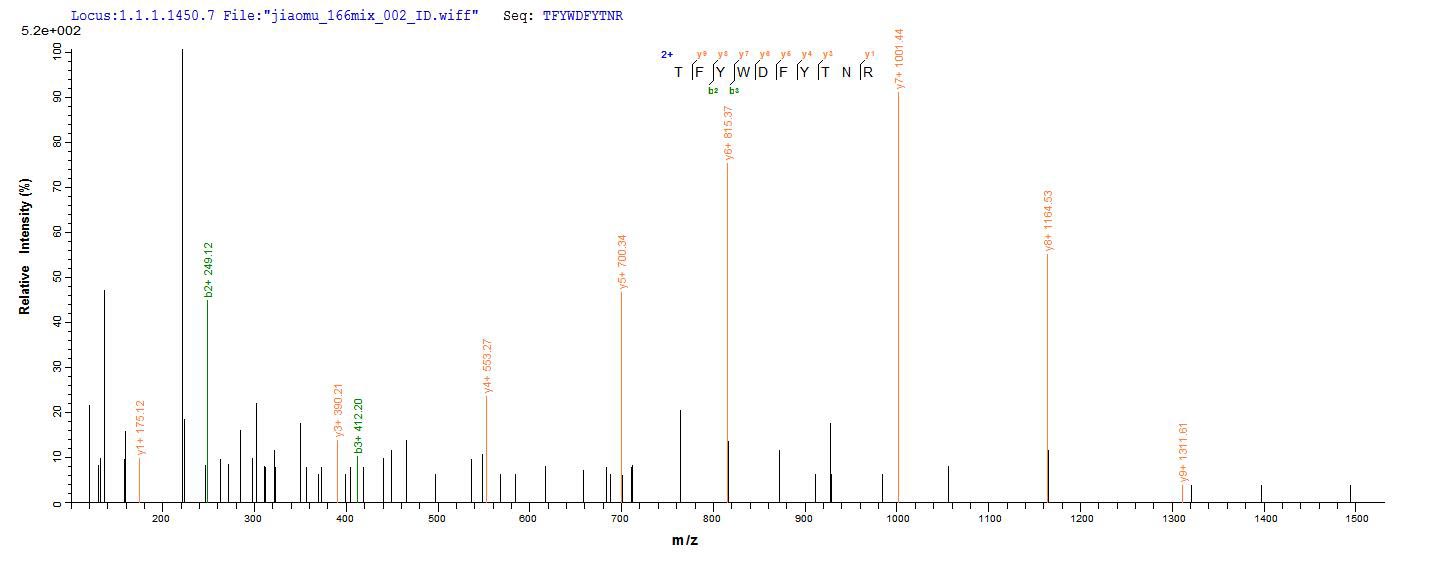The width and height of the screenshot is (1436, 562).
Task: Click the green b3+ 412.20 label
Action: [x=359, y=425]
